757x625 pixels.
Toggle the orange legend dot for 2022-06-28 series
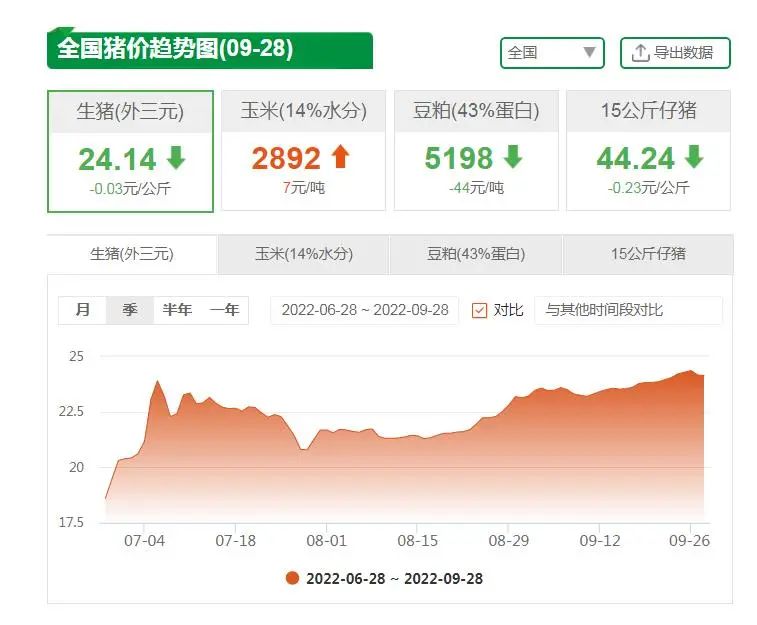(x=292, y=578)
